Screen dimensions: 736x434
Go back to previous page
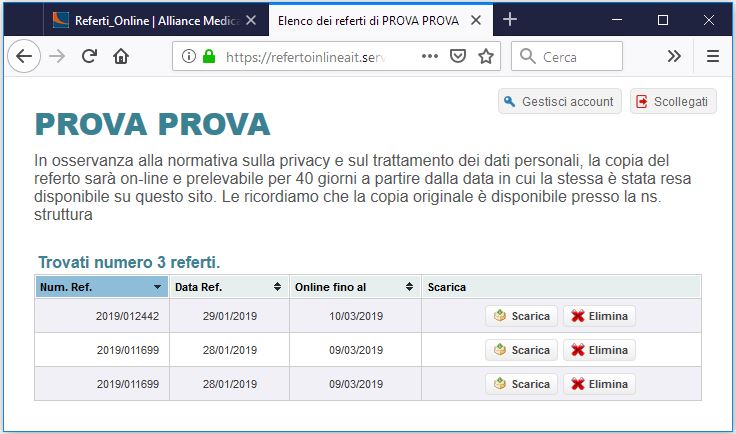click(23, 56)
